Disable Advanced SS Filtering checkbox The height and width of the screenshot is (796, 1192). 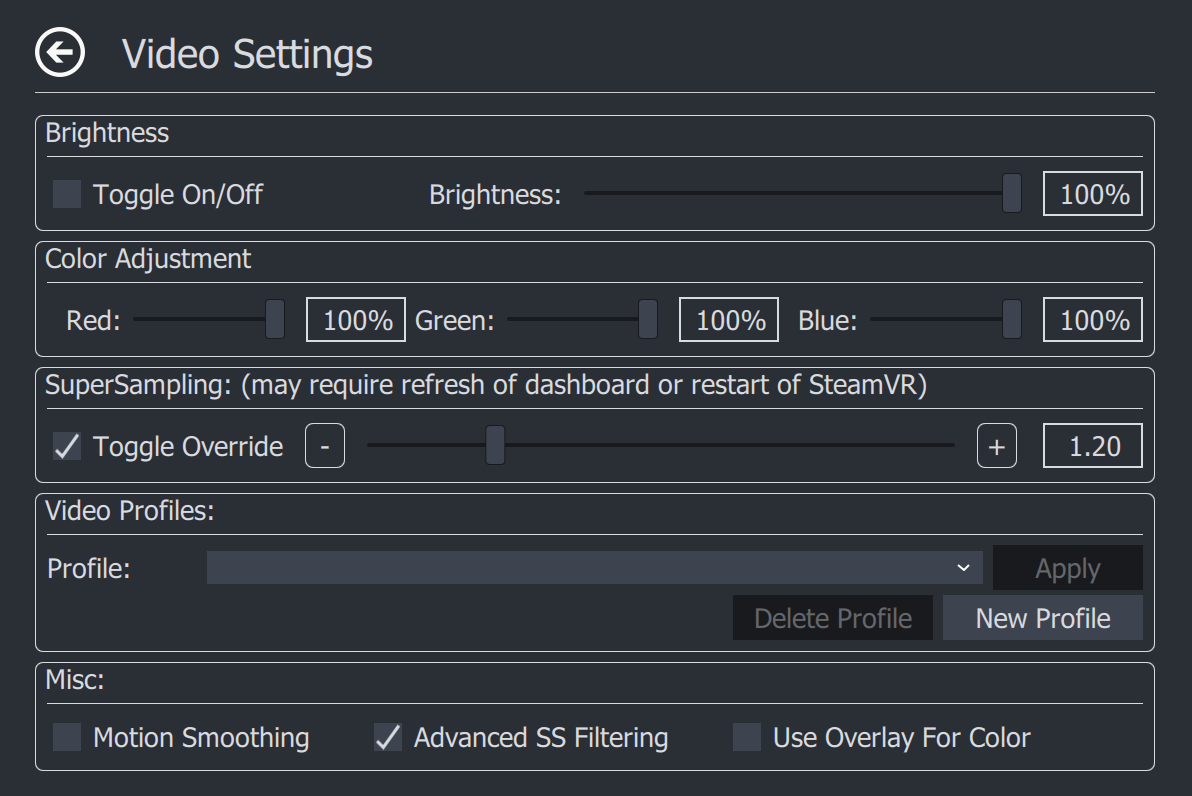click(x=388, y=737)
